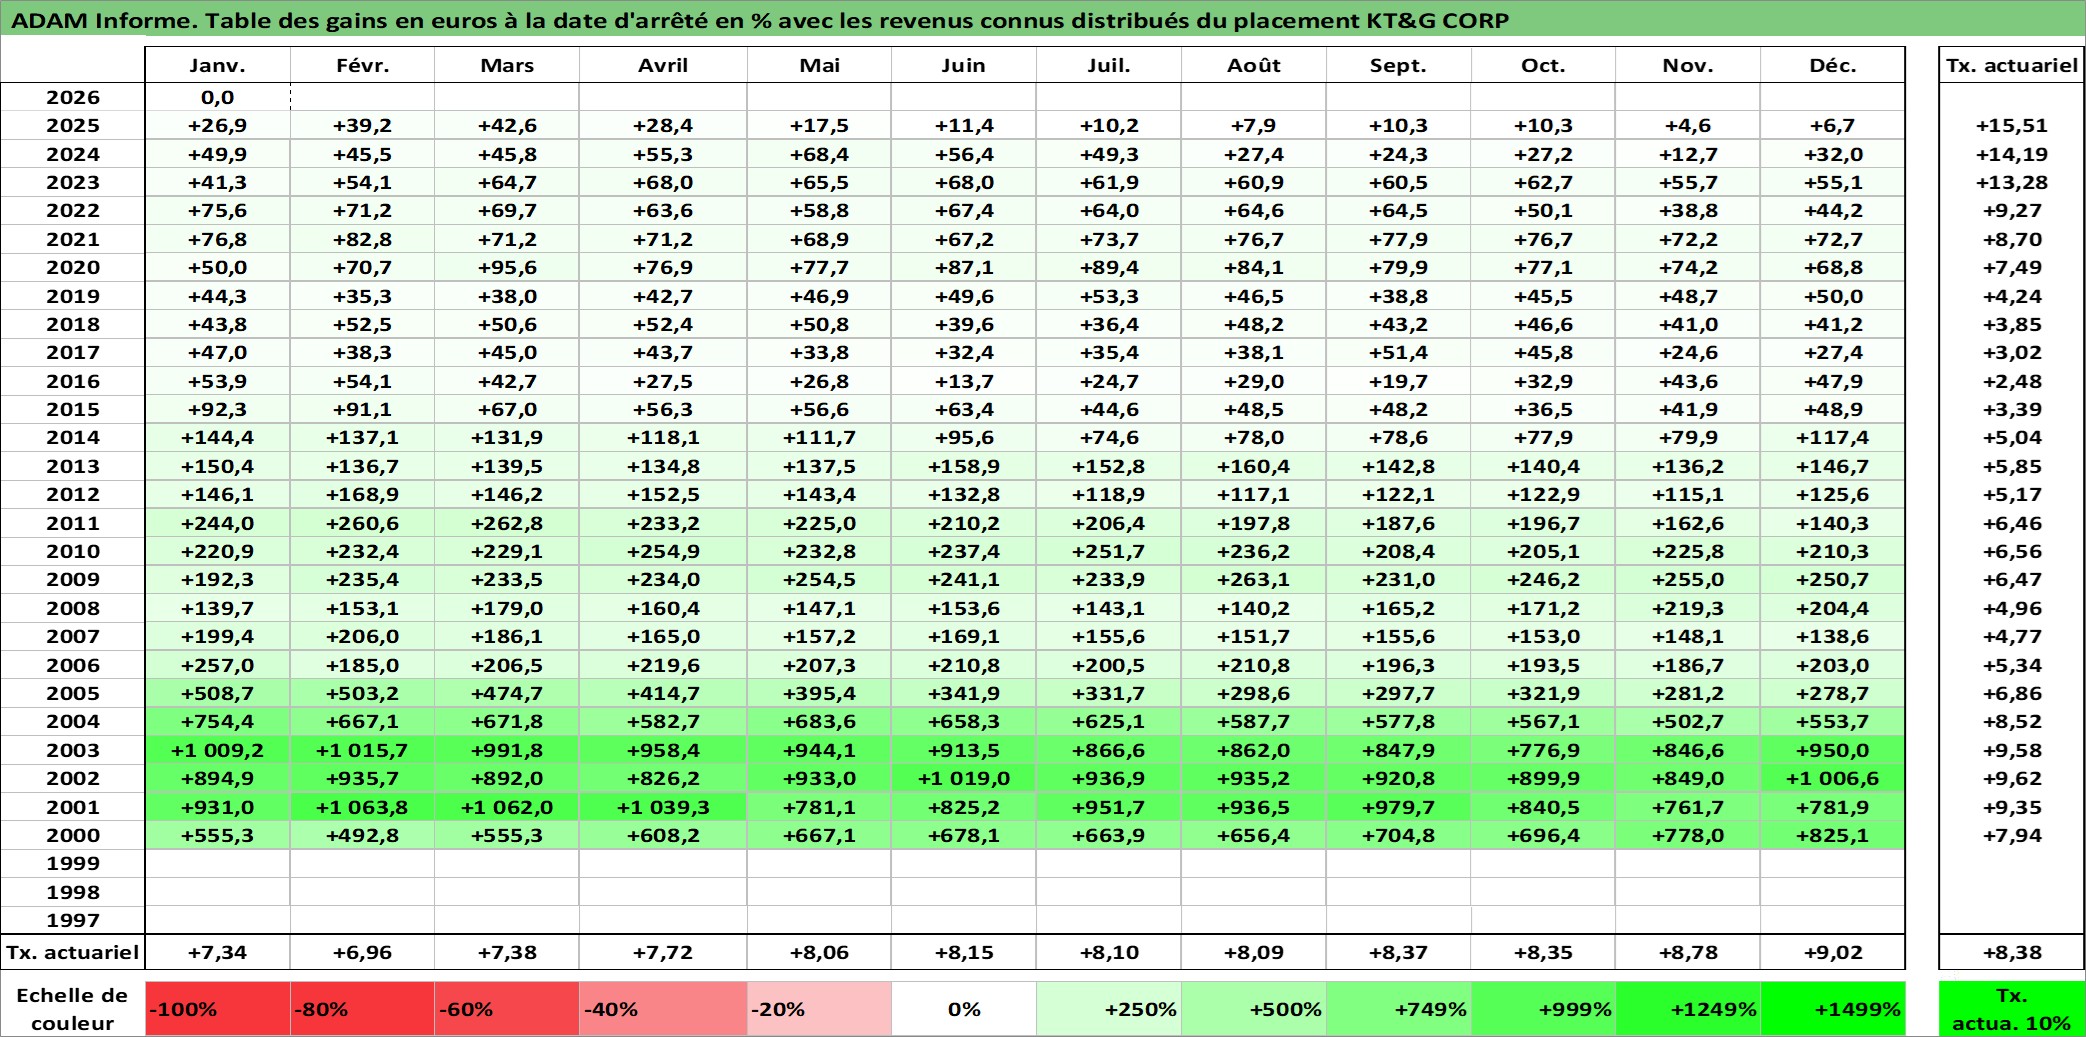Screen dimensions: 2086x1037
Task: Select the Juin column header
Action: tap(964, 65)
